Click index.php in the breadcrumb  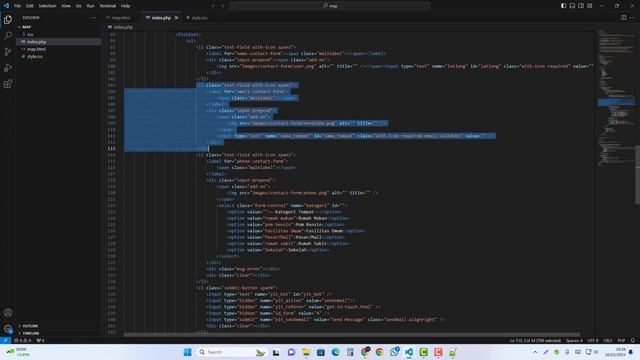[123, 27]
